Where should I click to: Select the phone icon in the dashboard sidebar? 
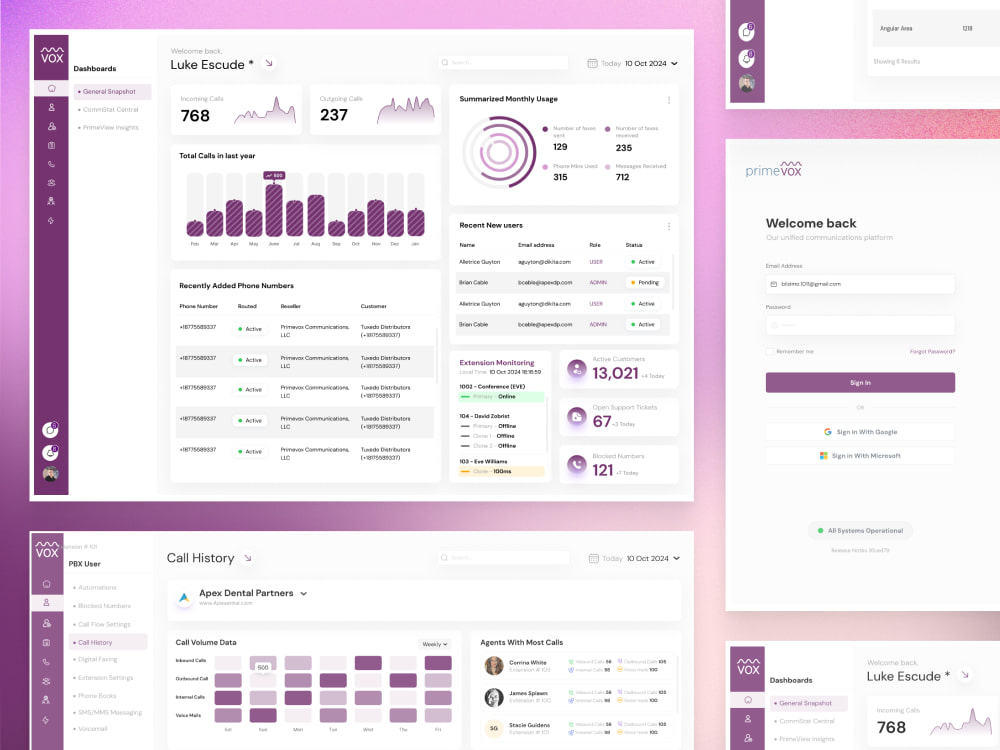point(52,164)
